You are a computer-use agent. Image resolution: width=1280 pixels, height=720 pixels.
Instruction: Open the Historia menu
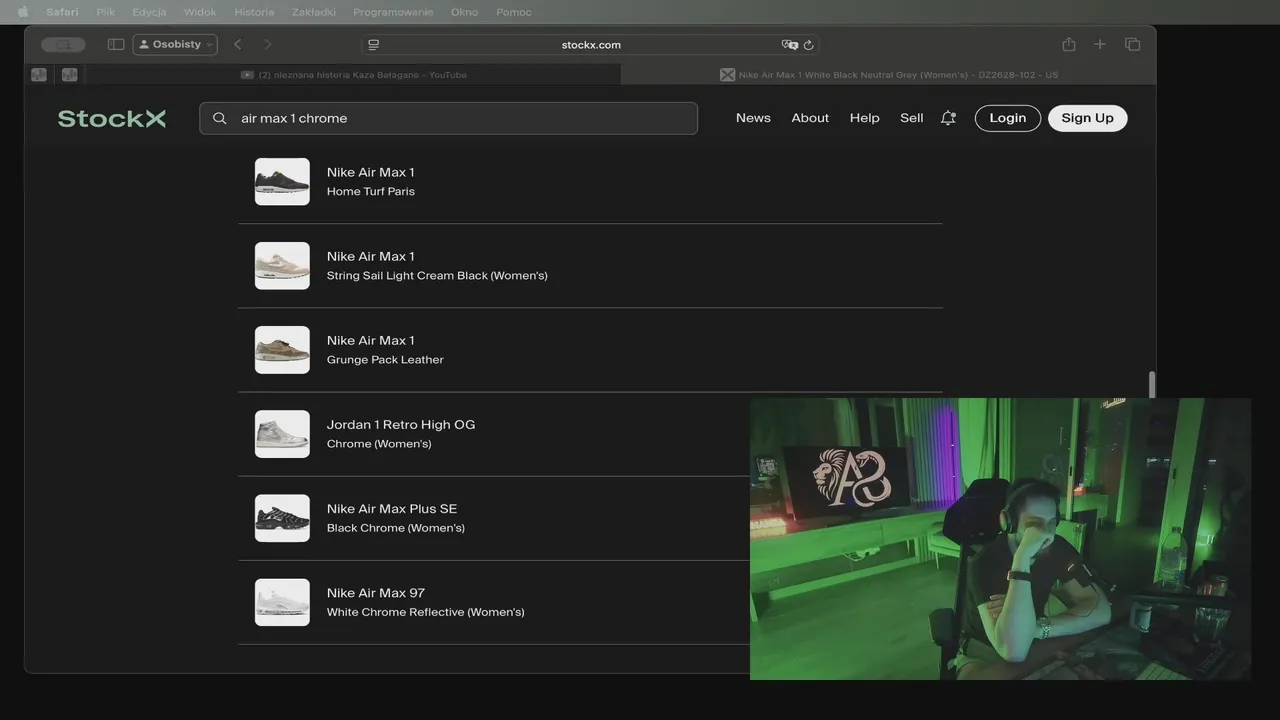(x=254, y=12)
